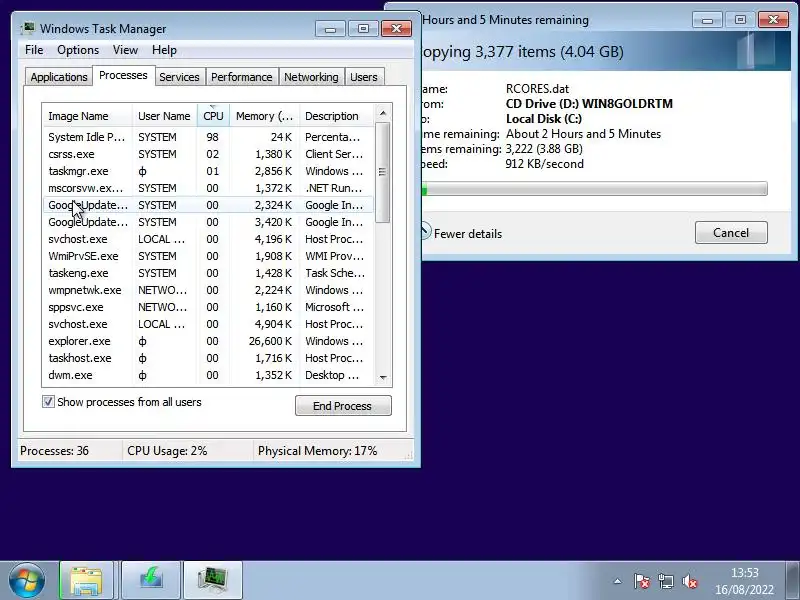Viewport: 800px width, 600px height.
Task: Open the Help menu
Action: pos(164,50)
